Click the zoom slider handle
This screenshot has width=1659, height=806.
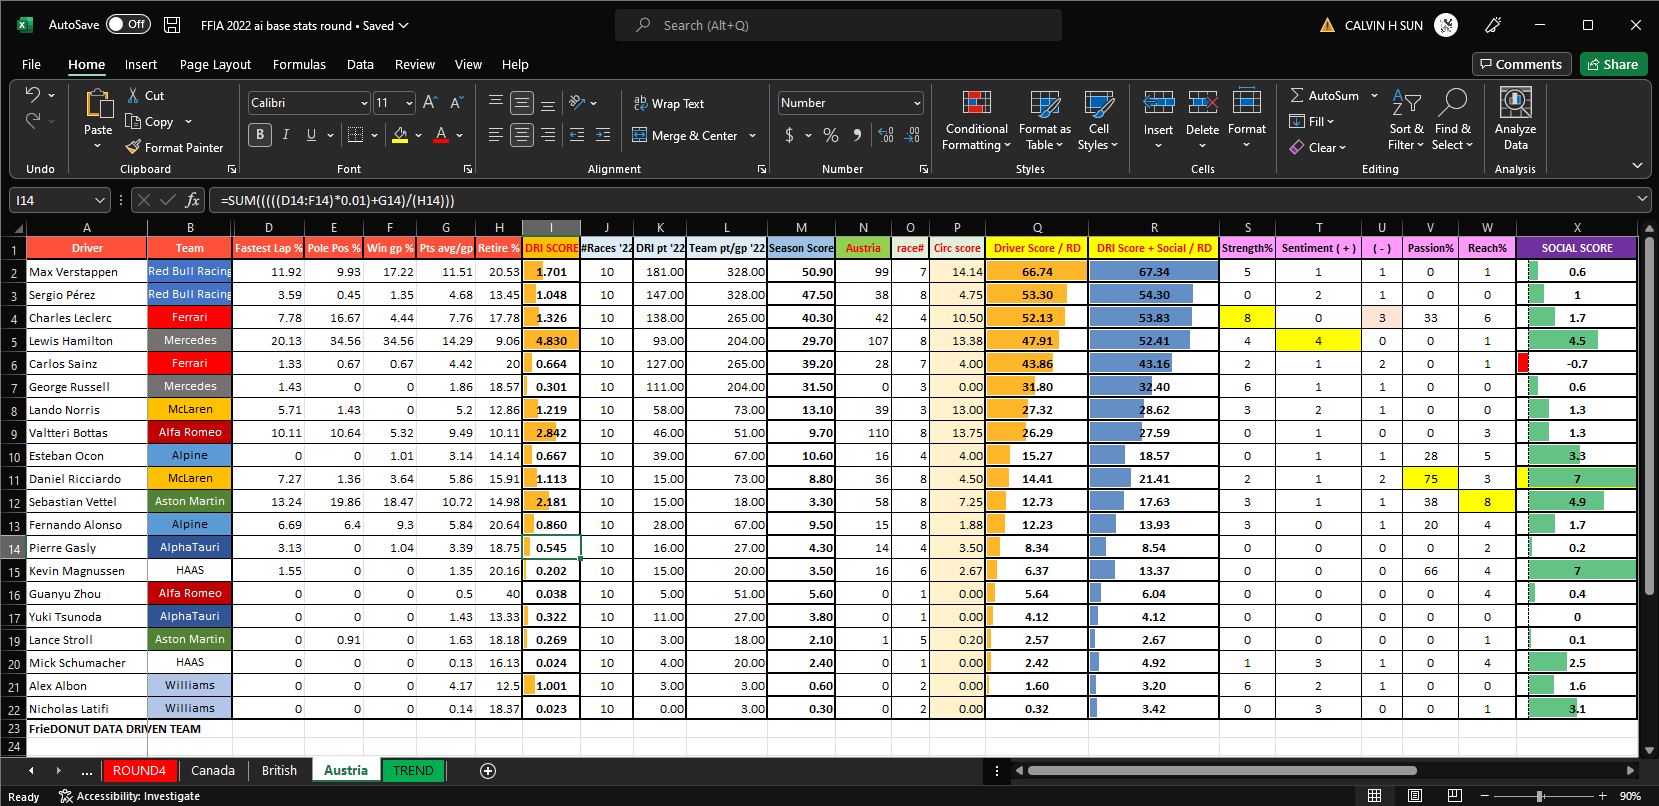point(1540,796)
